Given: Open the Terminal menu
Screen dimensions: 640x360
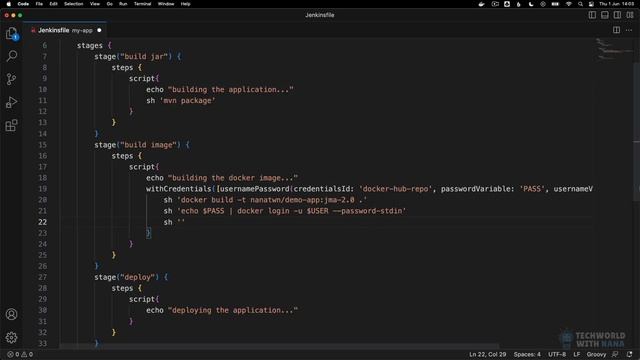Looking at the screenshot, I should pyautogui.click(x=142, y=4).
